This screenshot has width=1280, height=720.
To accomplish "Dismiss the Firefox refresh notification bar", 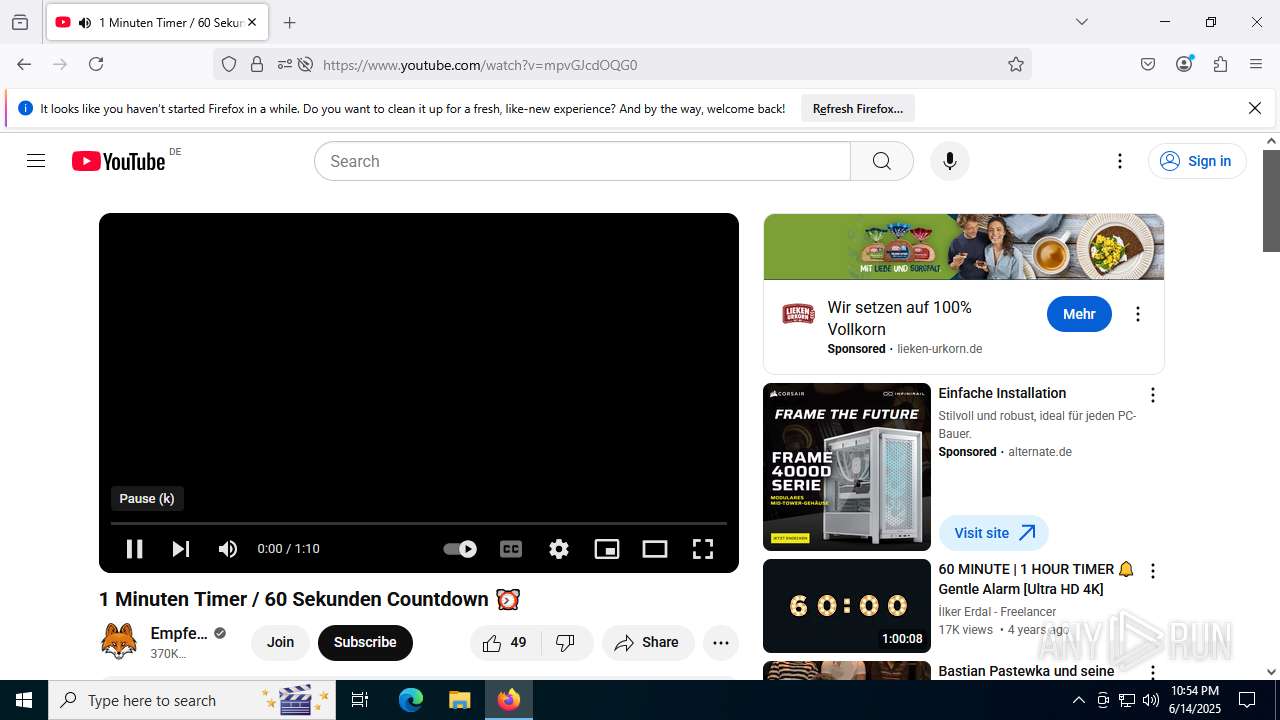I will tap(1255, 108).
